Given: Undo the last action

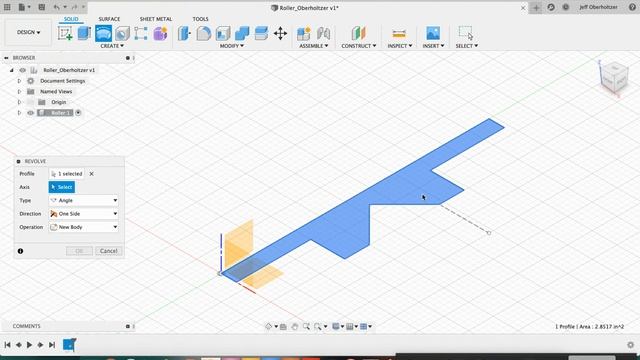Looking at the screenshot, I should click(56, 7).
